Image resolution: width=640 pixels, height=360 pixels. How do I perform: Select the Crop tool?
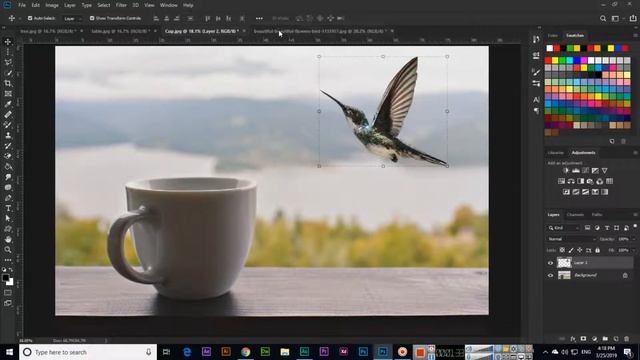(8, 83)
